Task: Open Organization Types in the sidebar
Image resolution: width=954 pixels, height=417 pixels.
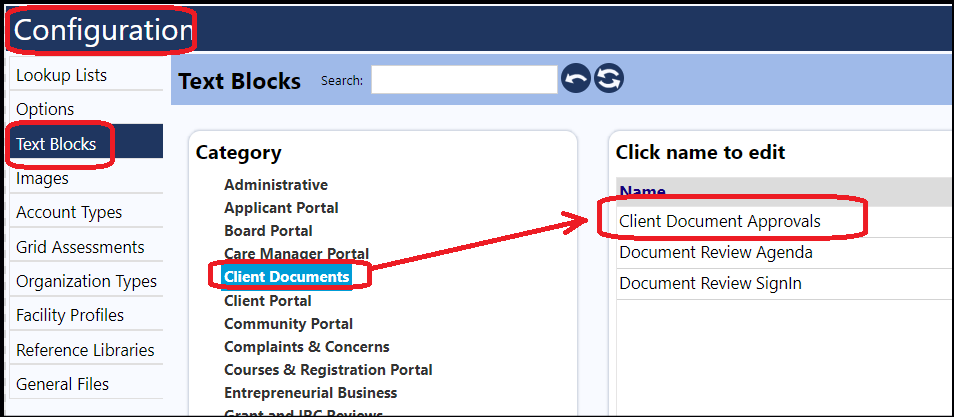Action: [86, 281]
